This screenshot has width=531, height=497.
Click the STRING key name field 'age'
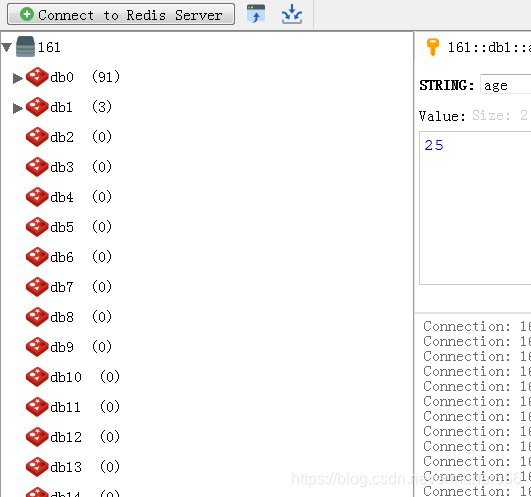click(x=506, y=85)
